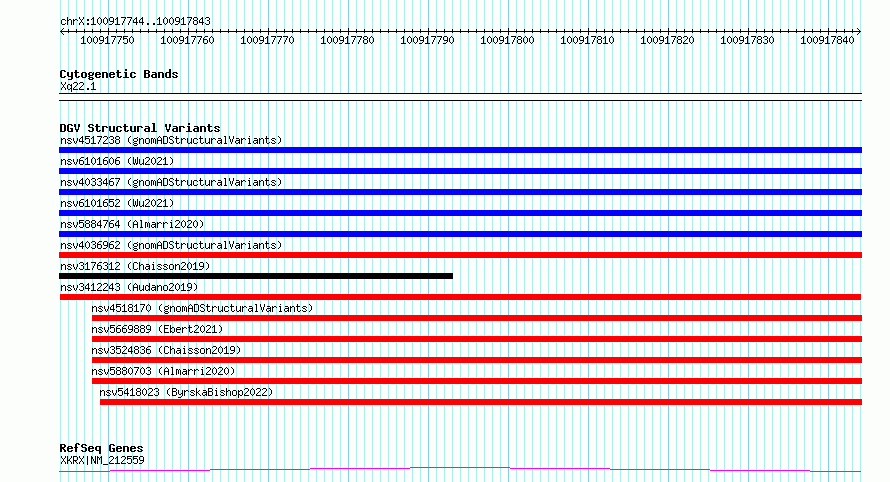Select the red bar for nsv5880703
This screenshot has width=890, height=482.
[x=477, y=381]
